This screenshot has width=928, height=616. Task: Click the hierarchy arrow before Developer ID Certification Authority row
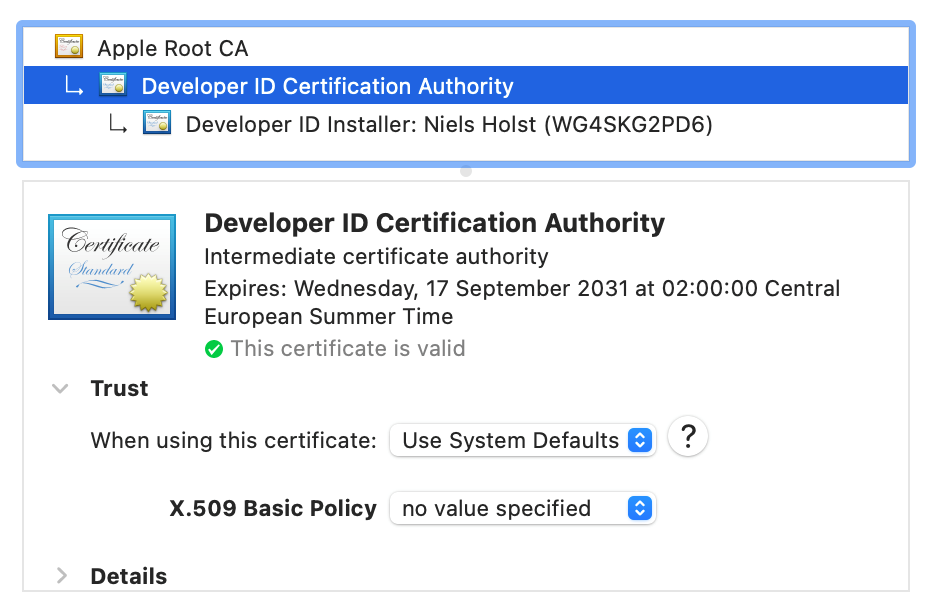point(74,86)
